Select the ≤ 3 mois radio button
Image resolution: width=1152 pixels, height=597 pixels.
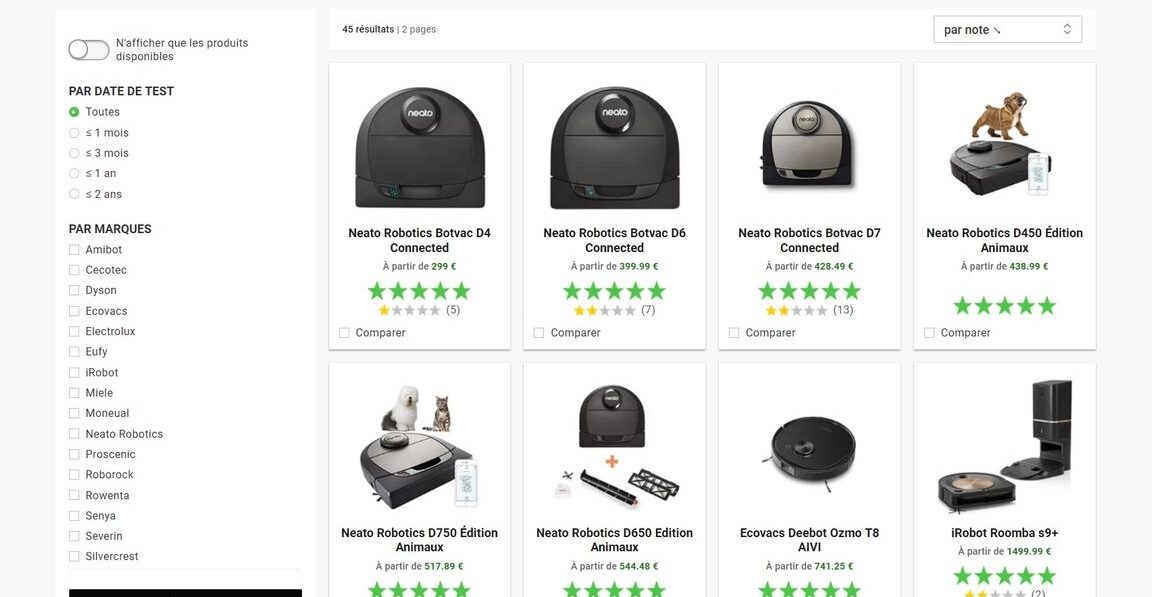tap(74, 153)
